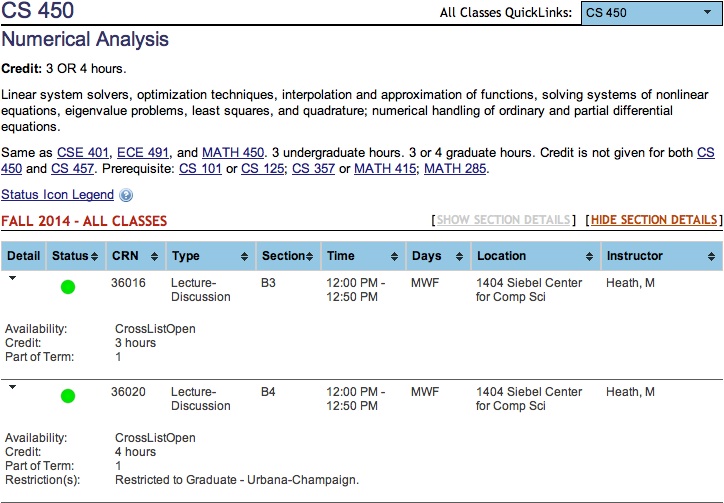Image resolution: width=724 pixels, height=503 pixels.
Task: Open the CSE 401 course link
Action: tap(83, 152)
